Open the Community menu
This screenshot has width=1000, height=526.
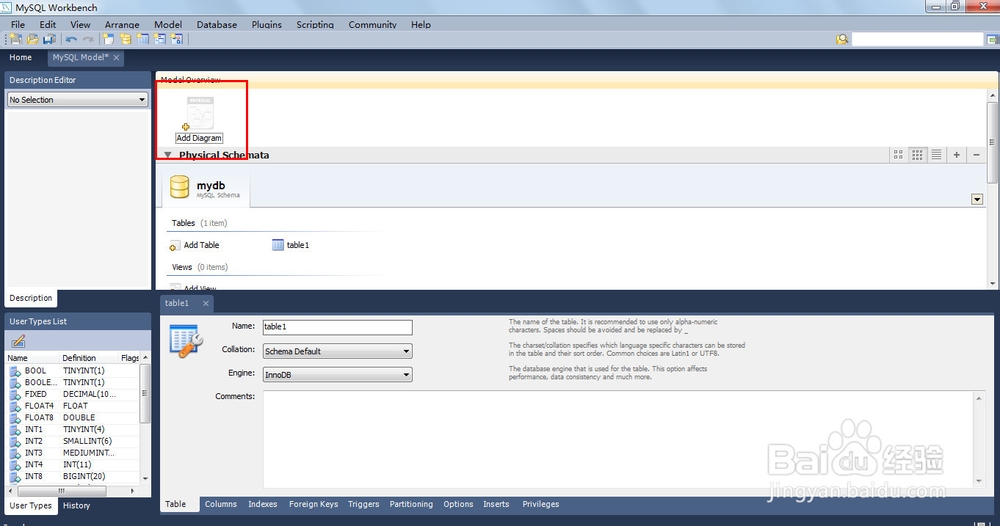point(372,24)
